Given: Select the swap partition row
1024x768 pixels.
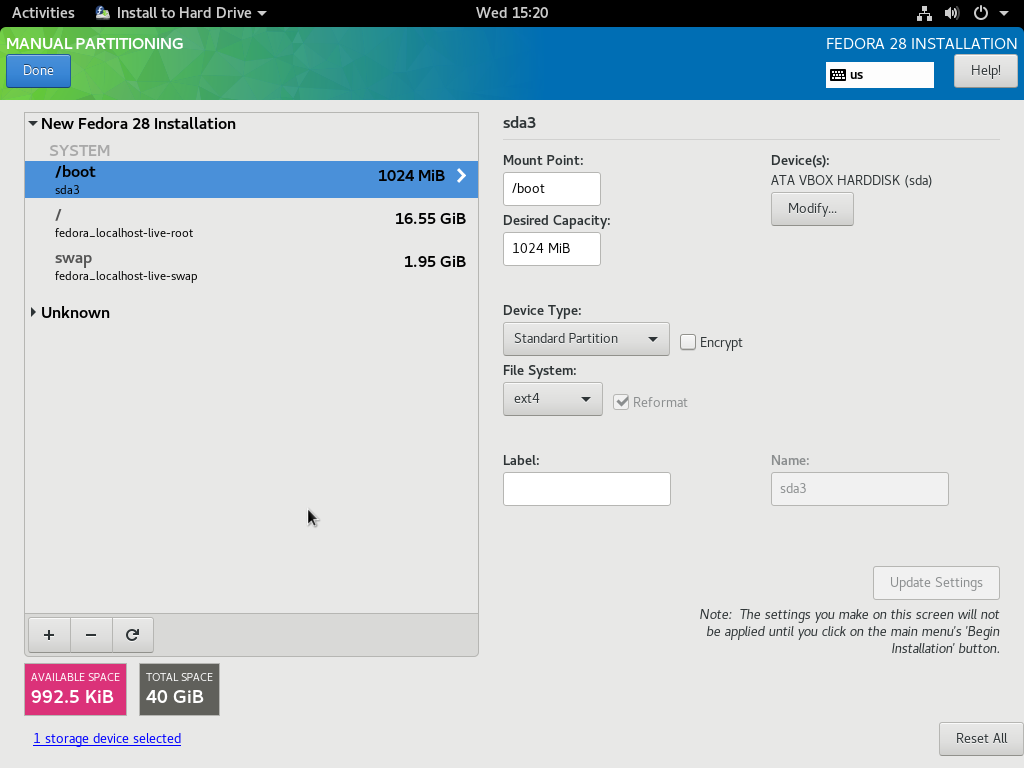Looking at the screenshot, I should (251, 266).
